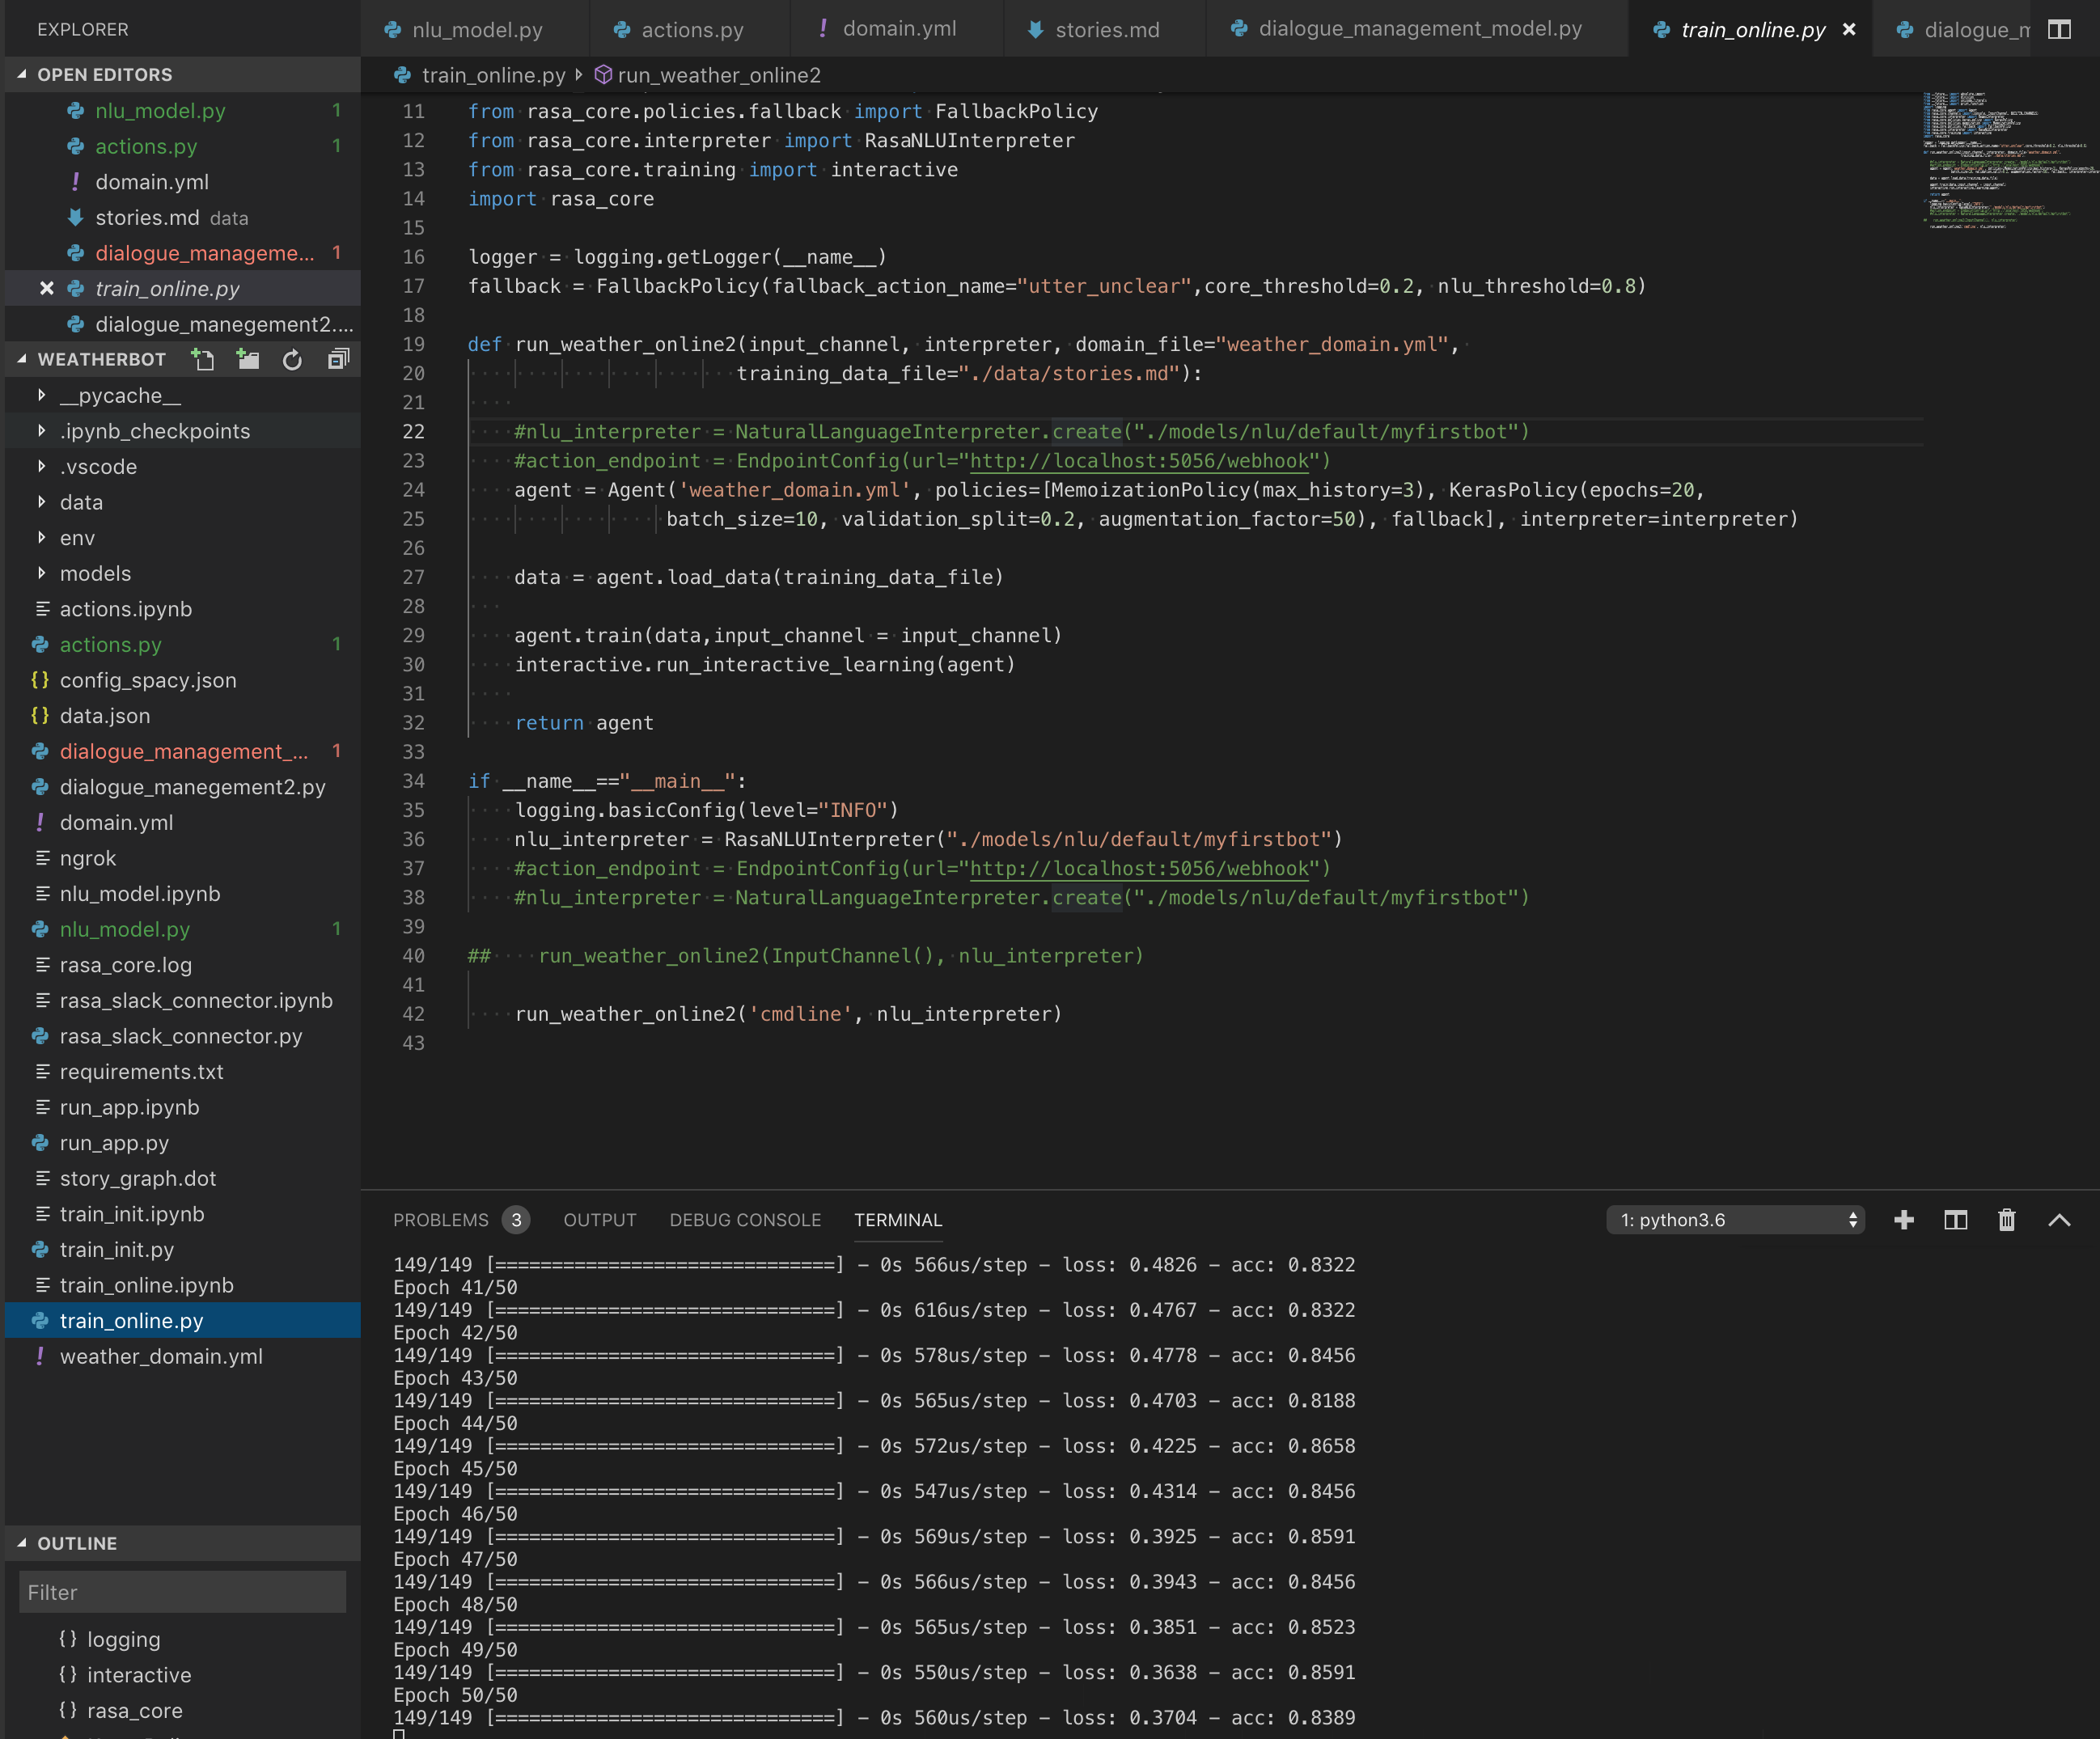The height and width of the screenshot is (1739, 2100).
Task: Collapse the Open Editors section
Action: point(22,74)
